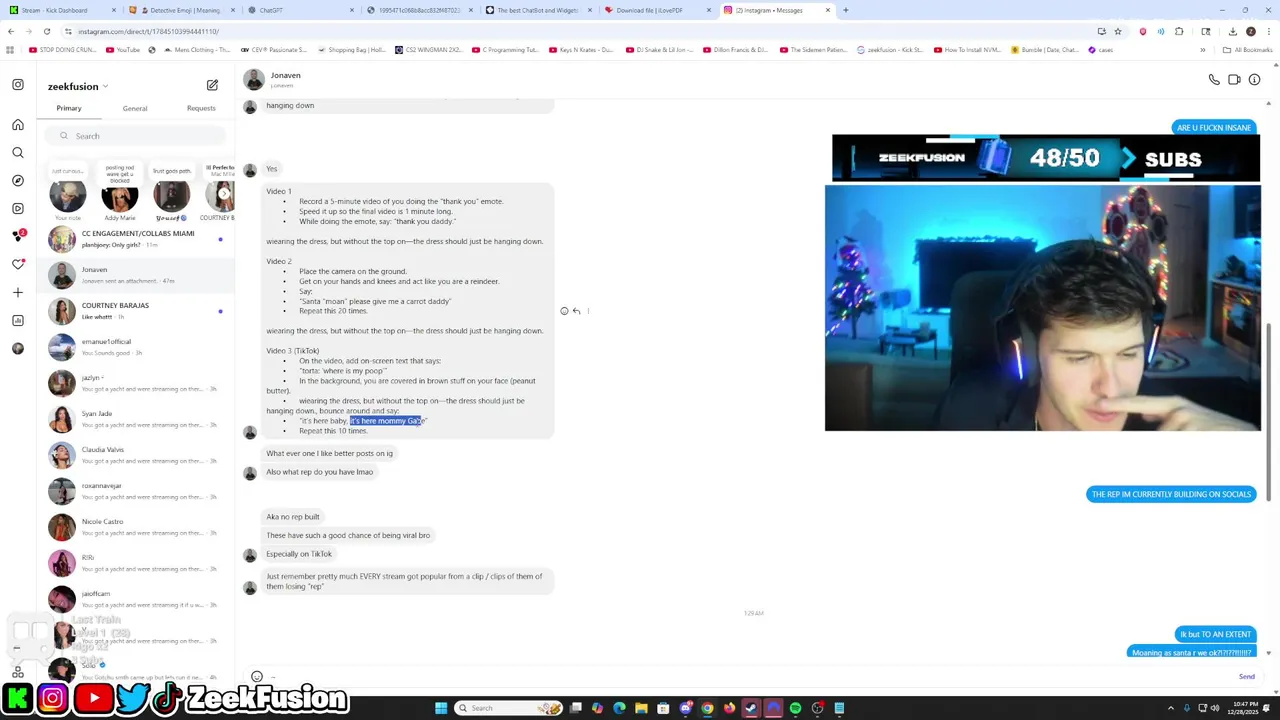Switch to Stream - Kick Dashboard tab

pyautogui.click(x=61, y=10)
